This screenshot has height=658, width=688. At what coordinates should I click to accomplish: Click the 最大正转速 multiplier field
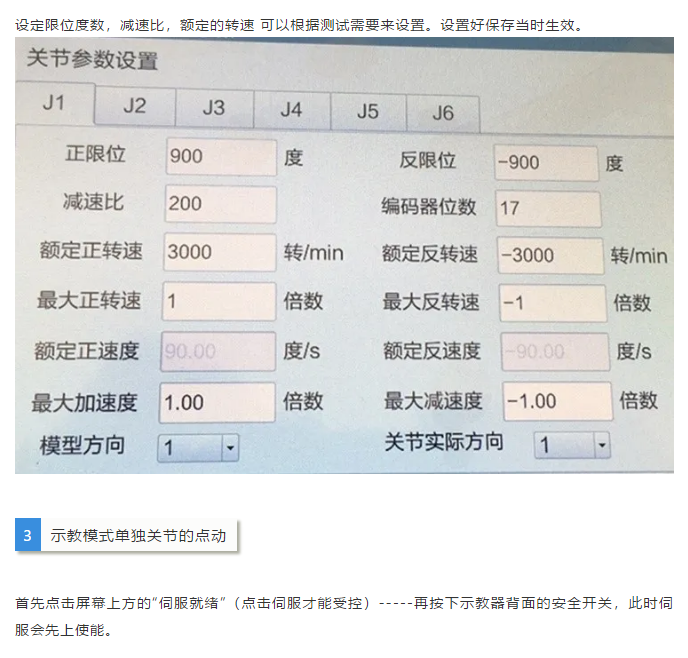pyautogui.click(x=219, y=301)
